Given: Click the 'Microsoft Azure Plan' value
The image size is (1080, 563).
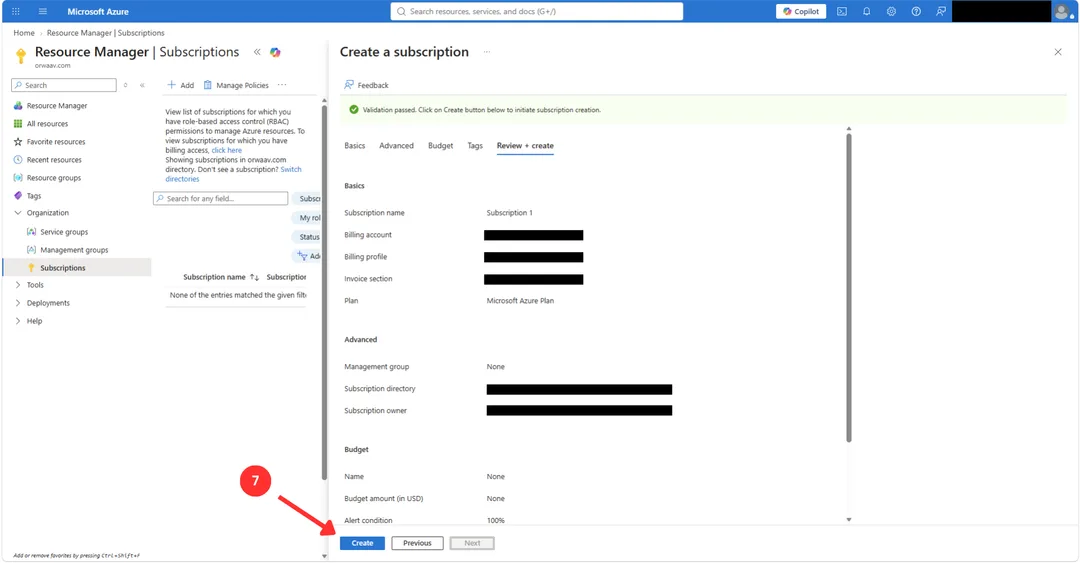Looking at the screenshot, I should tap(520, 300).
